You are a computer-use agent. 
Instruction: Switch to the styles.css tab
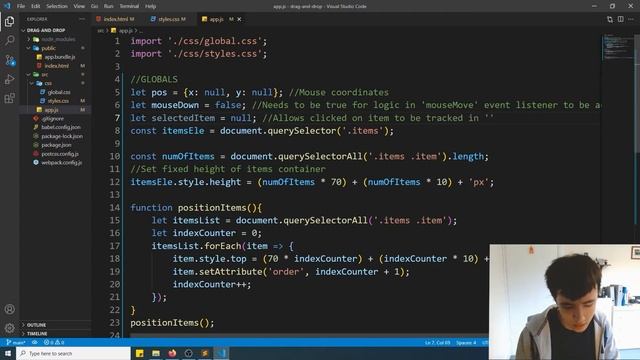[168, 19]
